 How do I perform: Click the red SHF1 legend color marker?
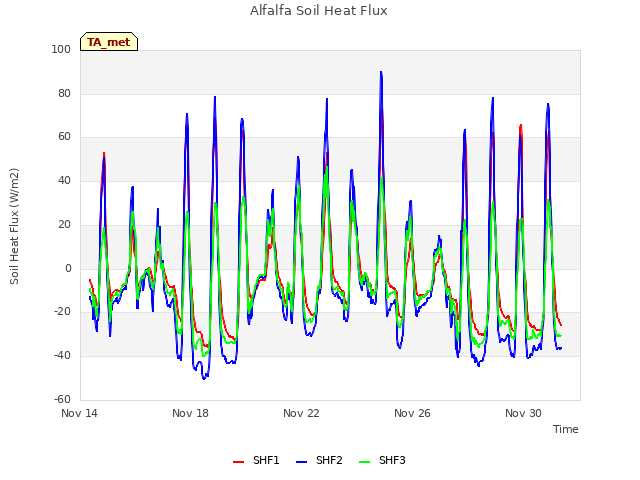coord(238,462)
